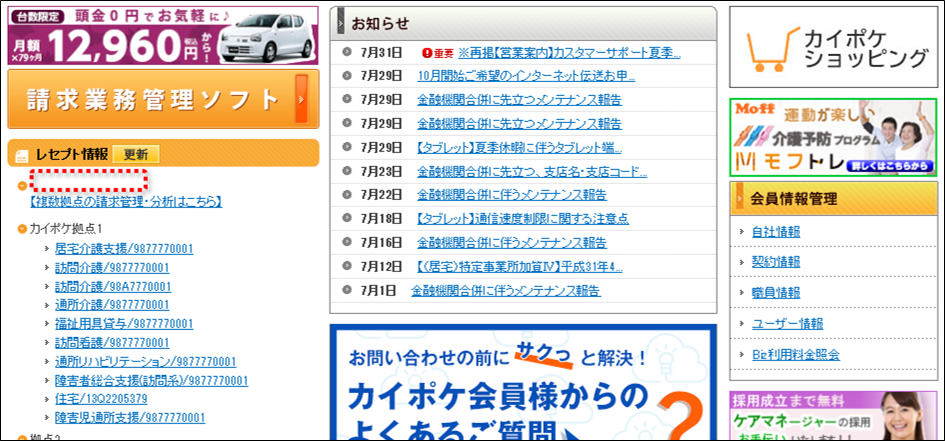Open the よくあるご質問 banner

point(523,382)
